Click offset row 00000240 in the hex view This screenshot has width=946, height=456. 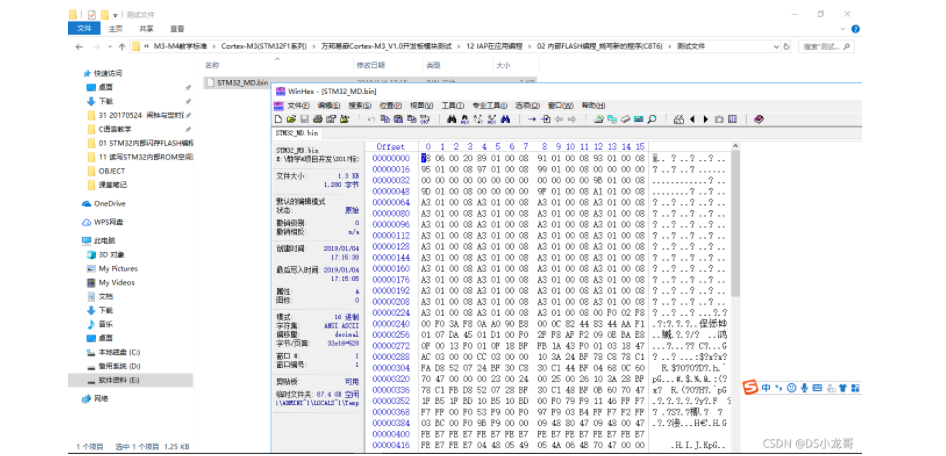pyautogui.click(x=391, y=323)
